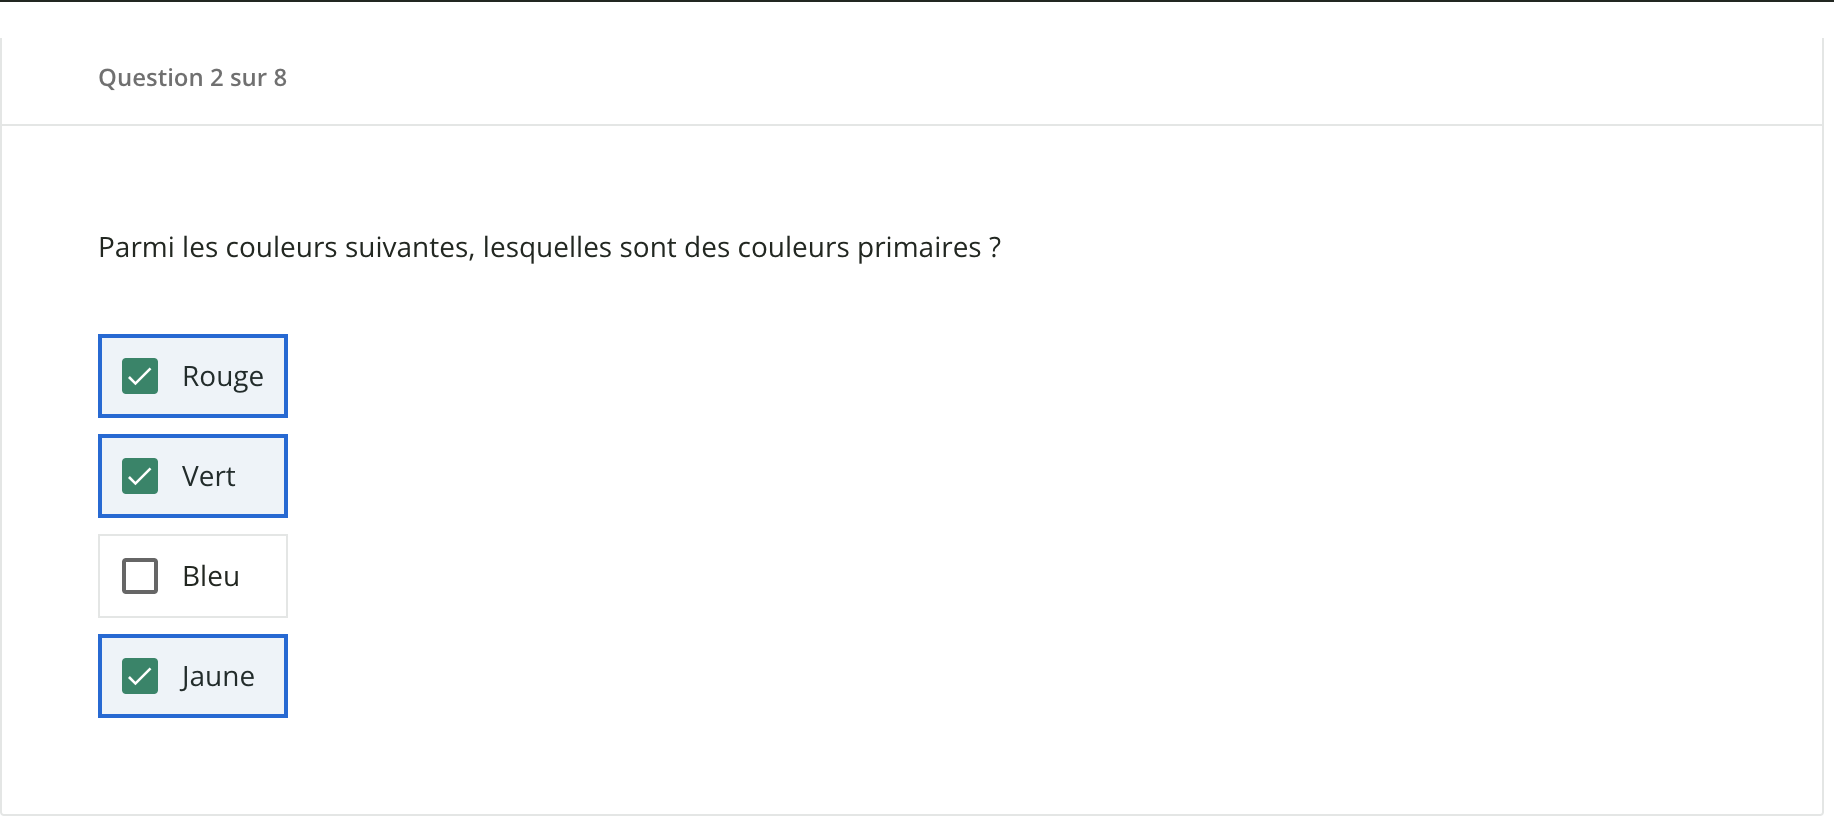Select the Bleu option card
Screen dimensions: 1834x816
click(192, 576)
